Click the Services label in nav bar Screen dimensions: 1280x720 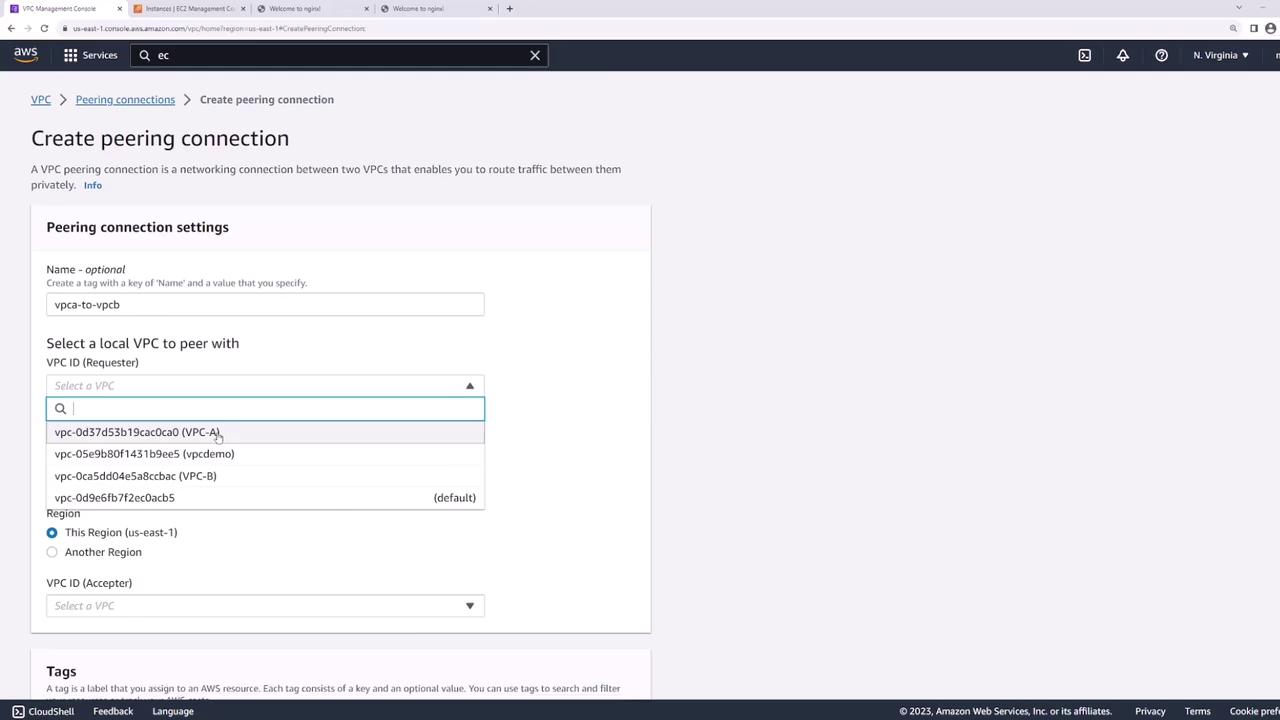tap(100, 55)
